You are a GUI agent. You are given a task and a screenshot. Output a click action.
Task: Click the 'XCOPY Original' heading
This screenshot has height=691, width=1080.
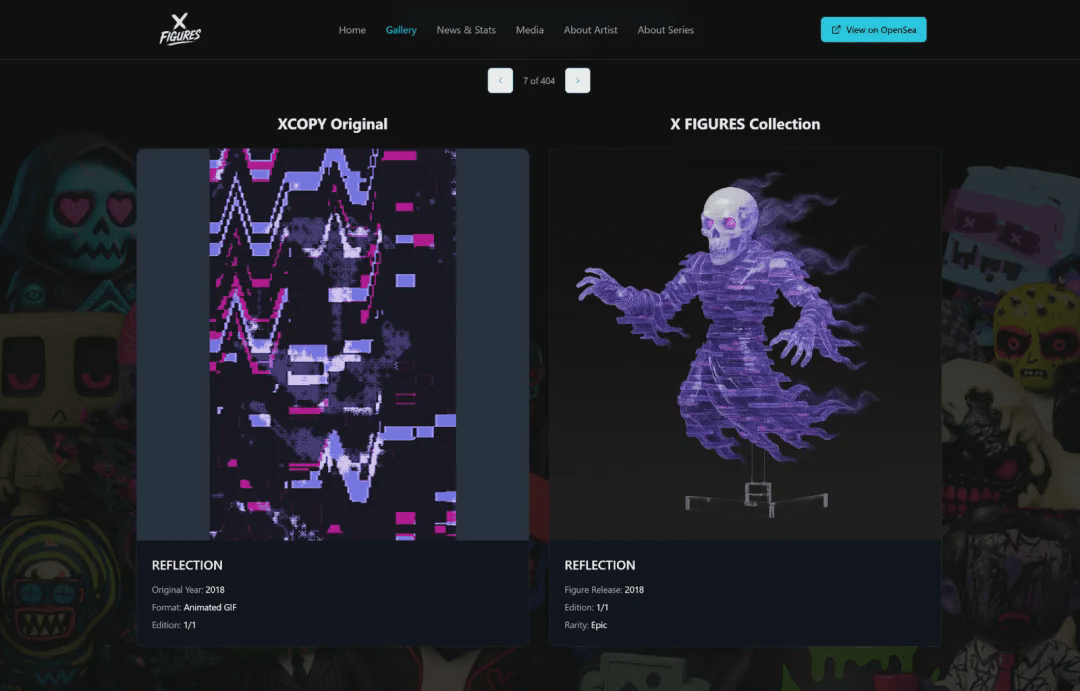click(x=333, y=124)
